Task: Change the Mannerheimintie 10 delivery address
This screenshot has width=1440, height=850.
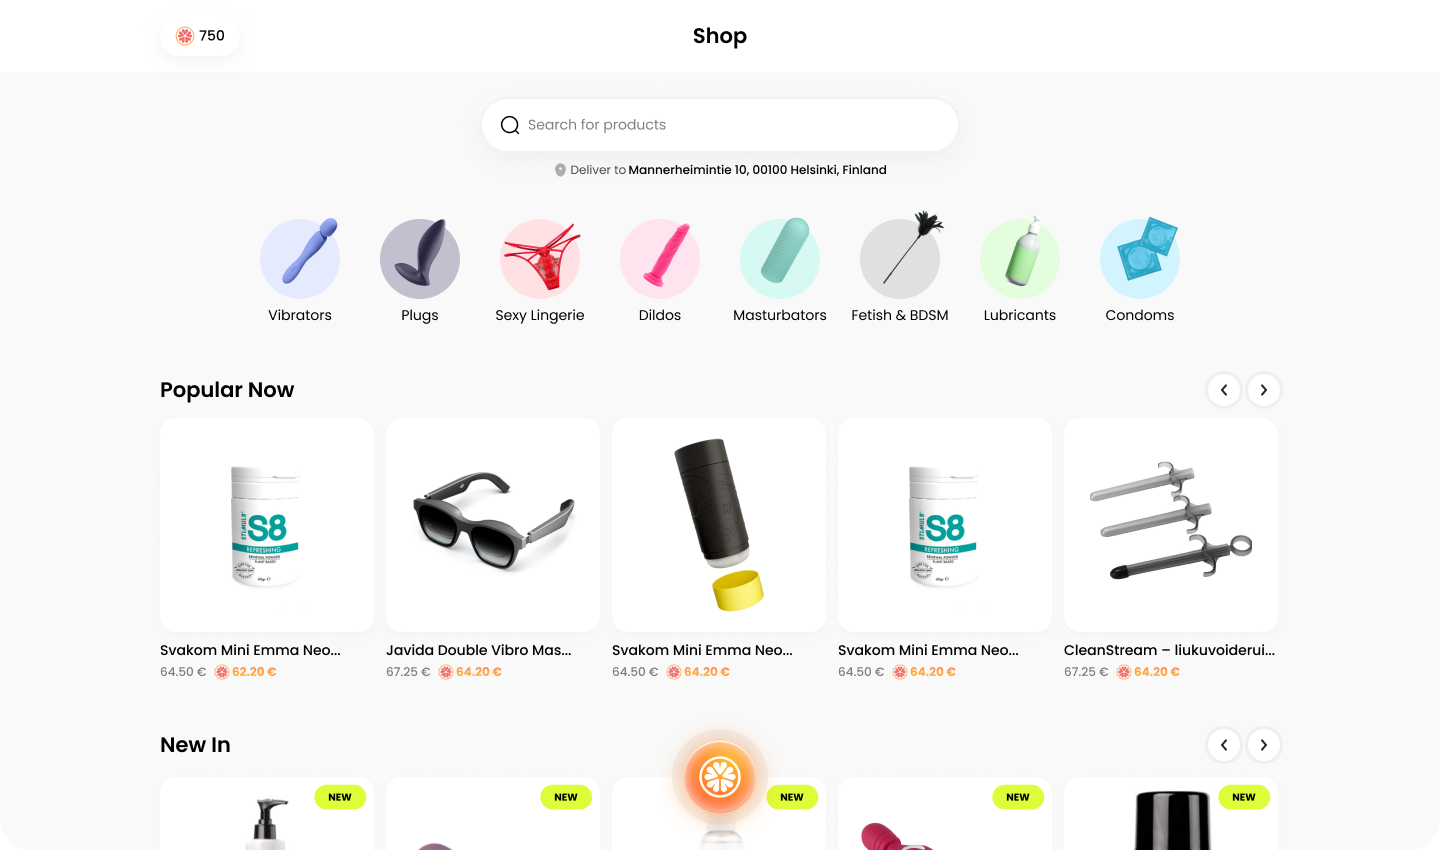Action: coord(757,170)
